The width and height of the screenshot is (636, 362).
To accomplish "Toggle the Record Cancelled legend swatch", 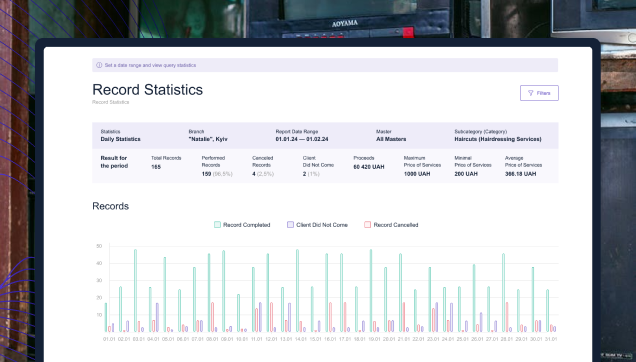I will point(367,225).
